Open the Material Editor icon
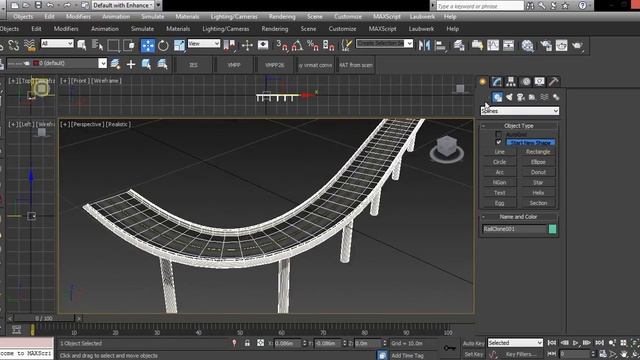 point(527,45)
